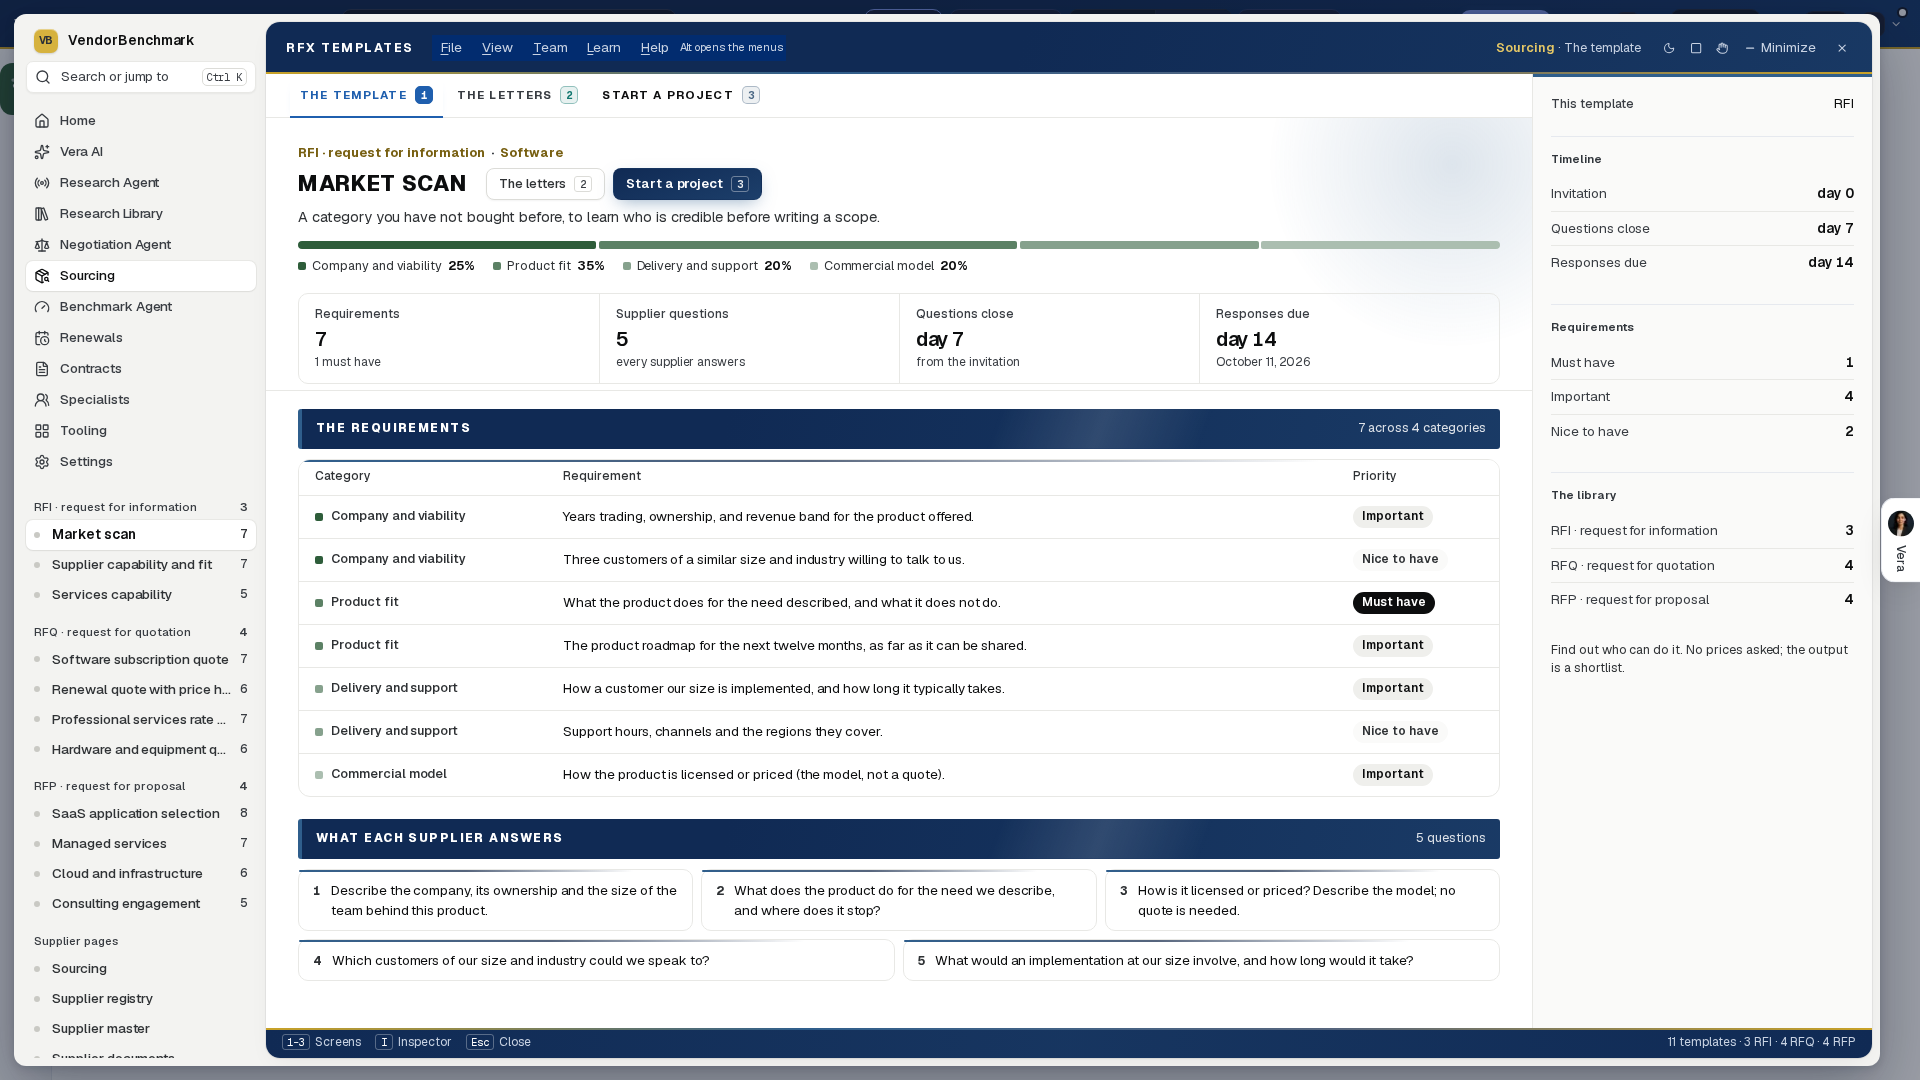The width and height of the screenshot is (1920, 1080).
Task: Select Market scan in the sidebar list
Action: click(x=141, y=535)
